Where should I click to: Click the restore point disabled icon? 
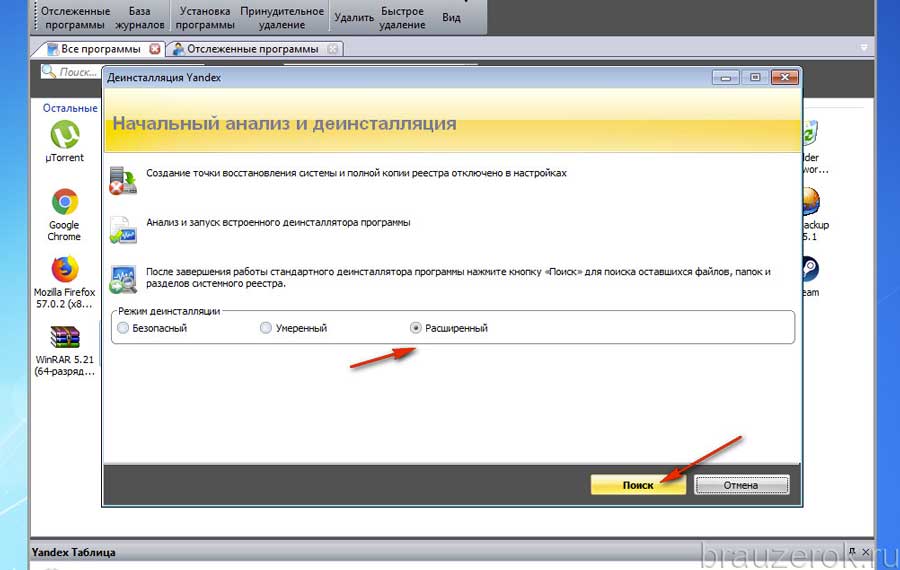tap(123, 180)
